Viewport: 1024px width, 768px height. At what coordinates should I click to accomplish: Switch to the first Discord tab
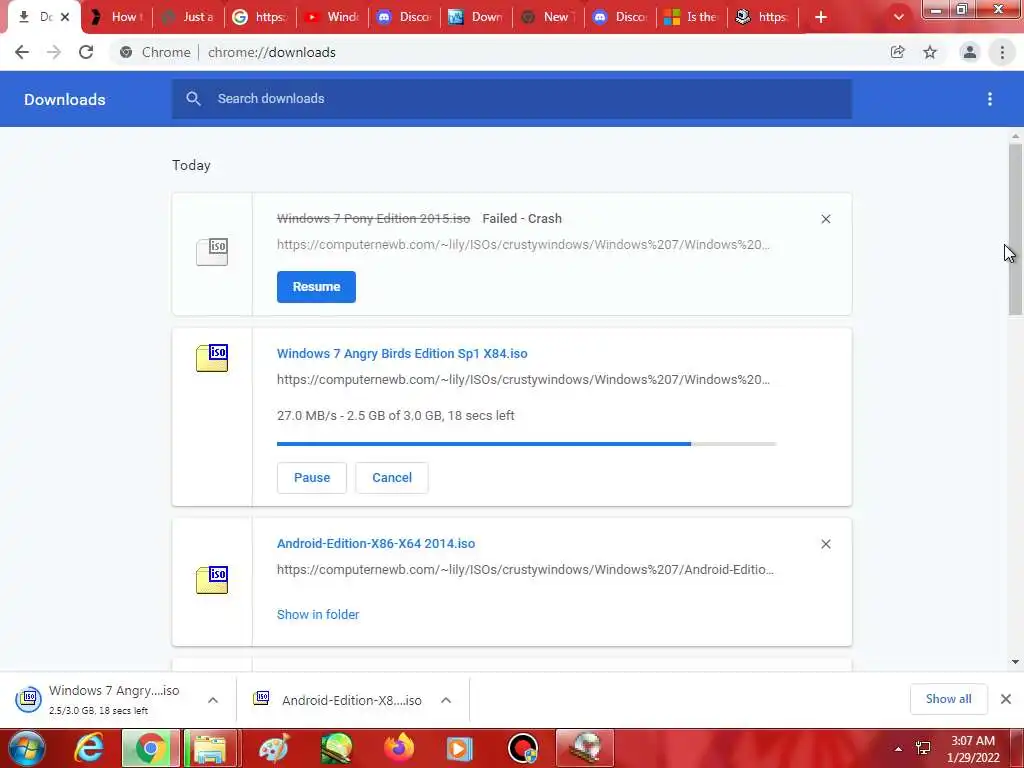[x=404, y=17]
